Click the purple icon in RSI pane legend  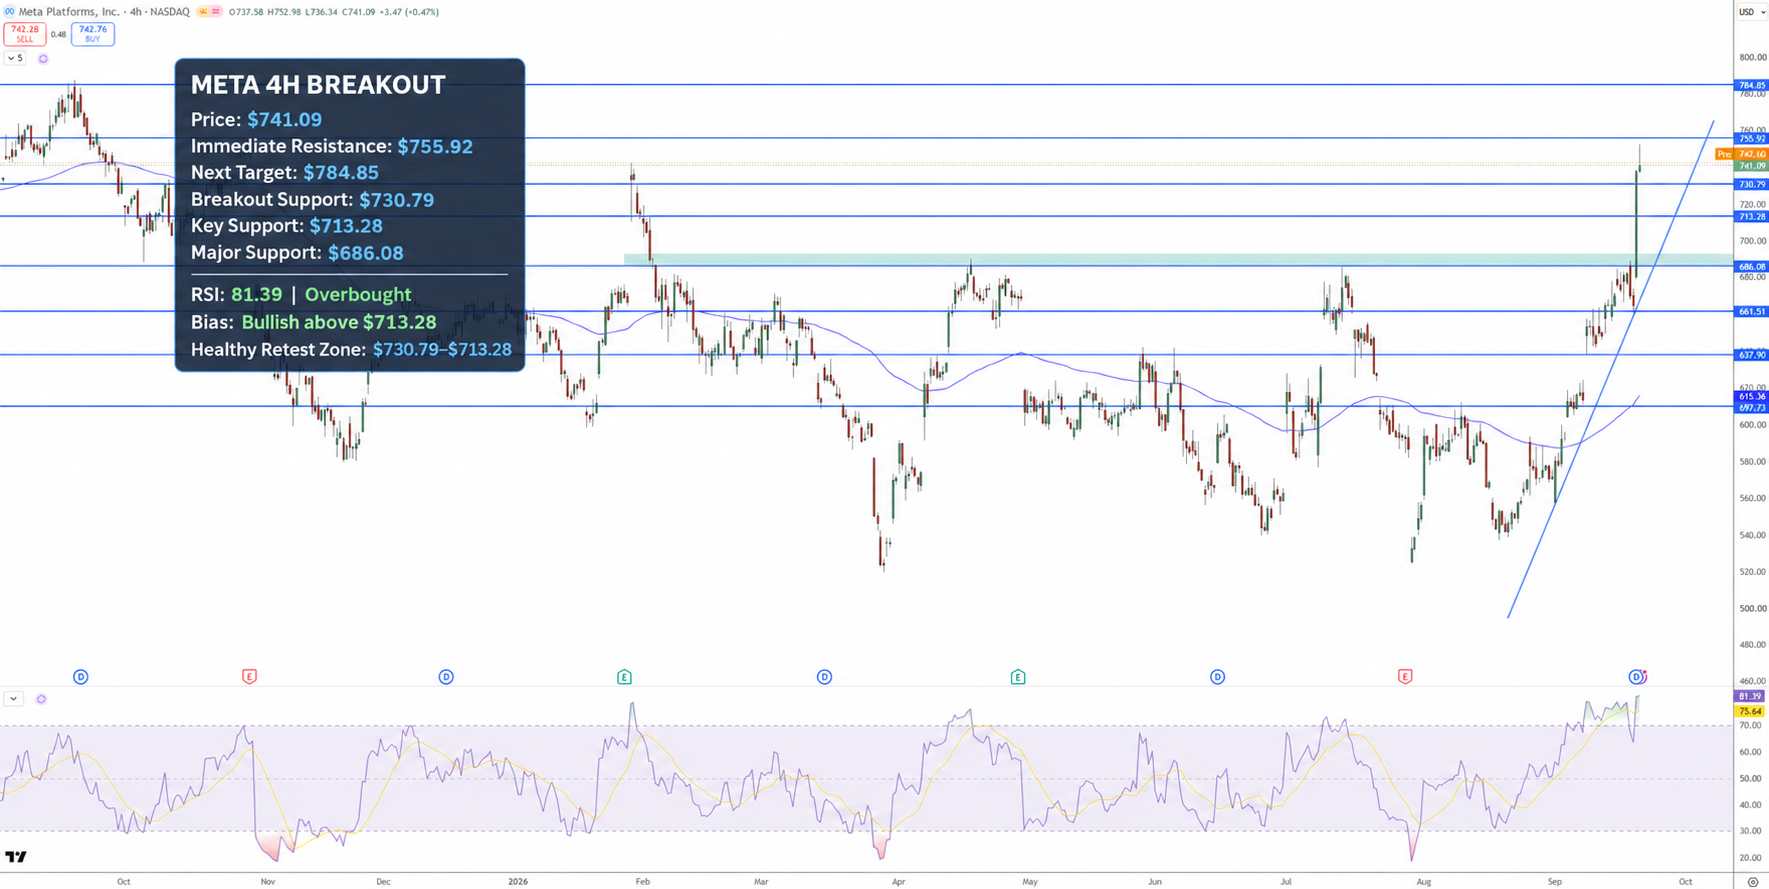[41, 699]
